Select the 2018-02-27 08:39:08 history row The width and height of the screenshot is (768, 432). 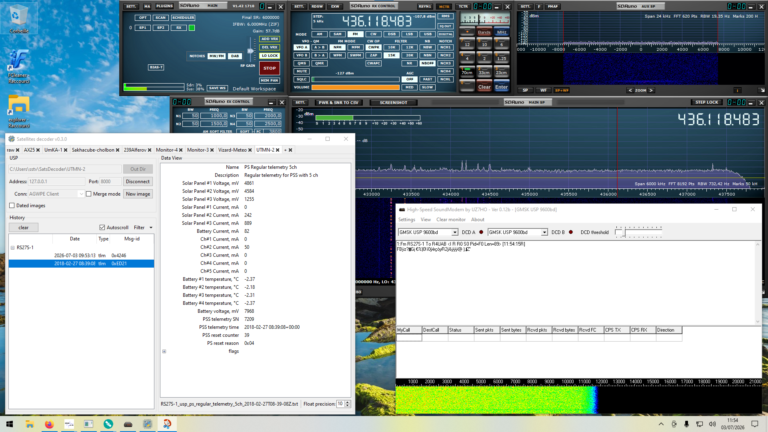[x=81, y=264]
